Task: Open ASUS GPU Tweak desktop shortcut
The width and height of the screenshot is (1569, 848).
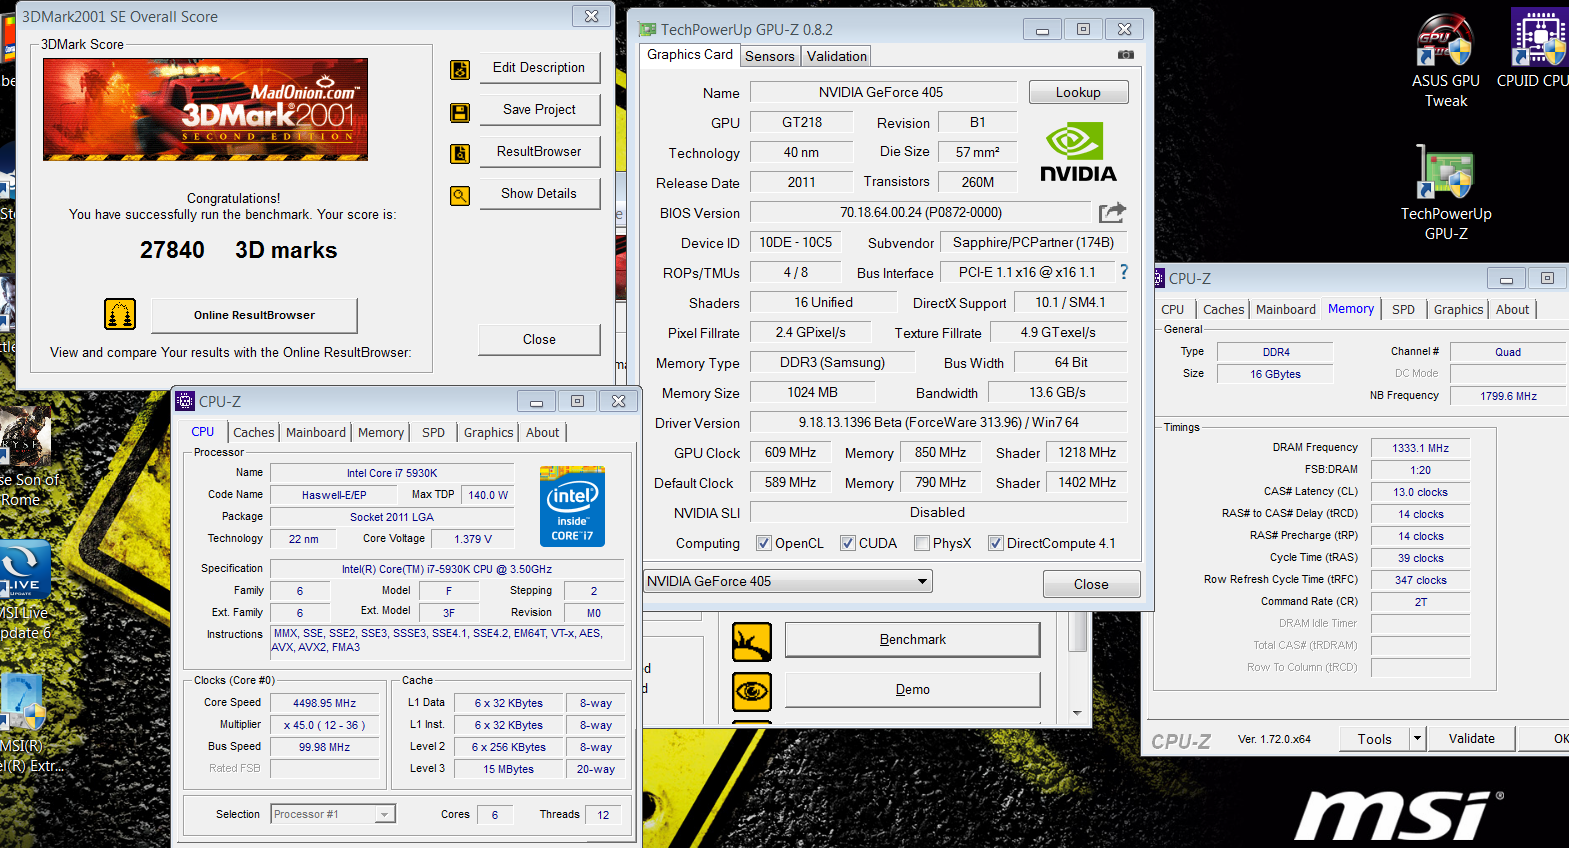Action: click(1445, 60)
